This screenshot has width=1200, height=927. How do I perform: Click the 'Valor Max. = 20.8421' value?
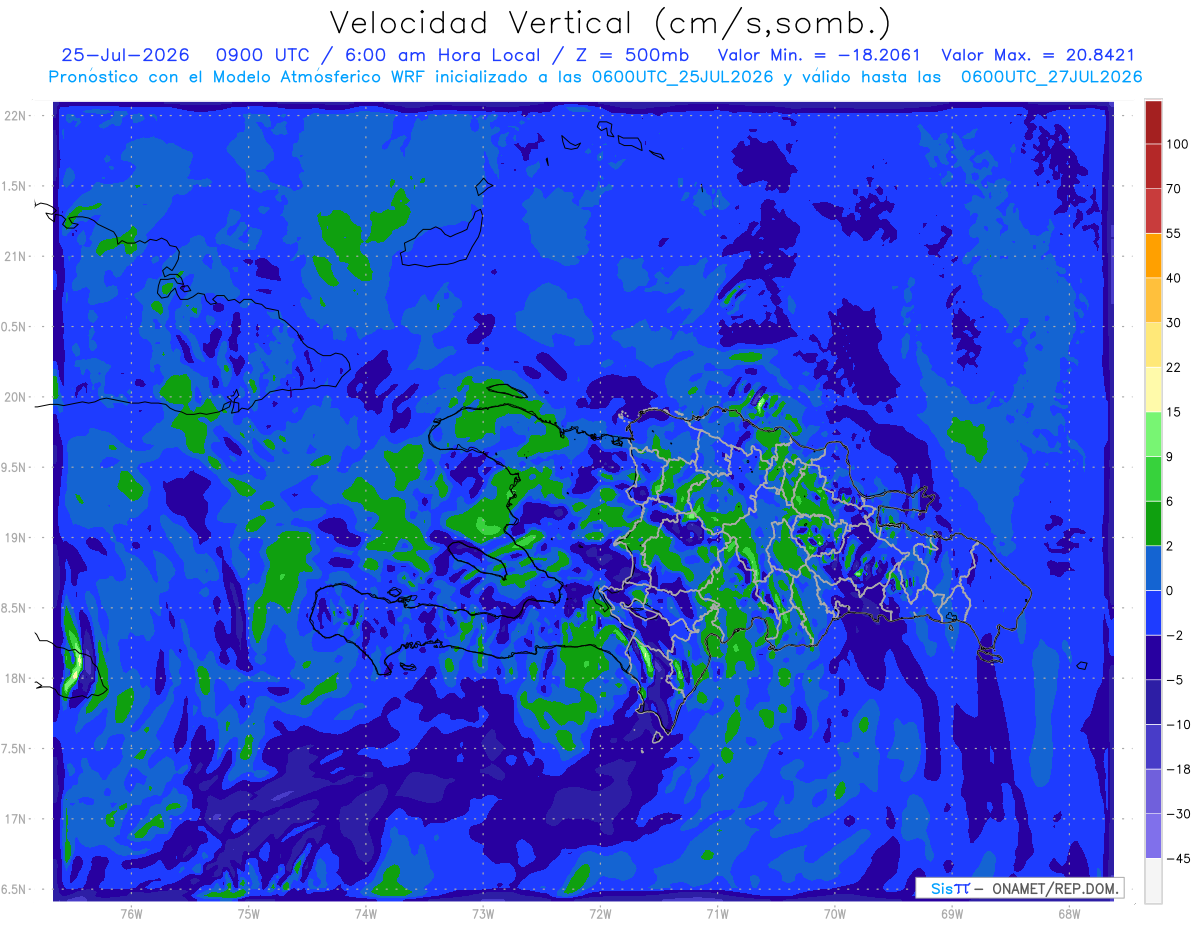1038,55
